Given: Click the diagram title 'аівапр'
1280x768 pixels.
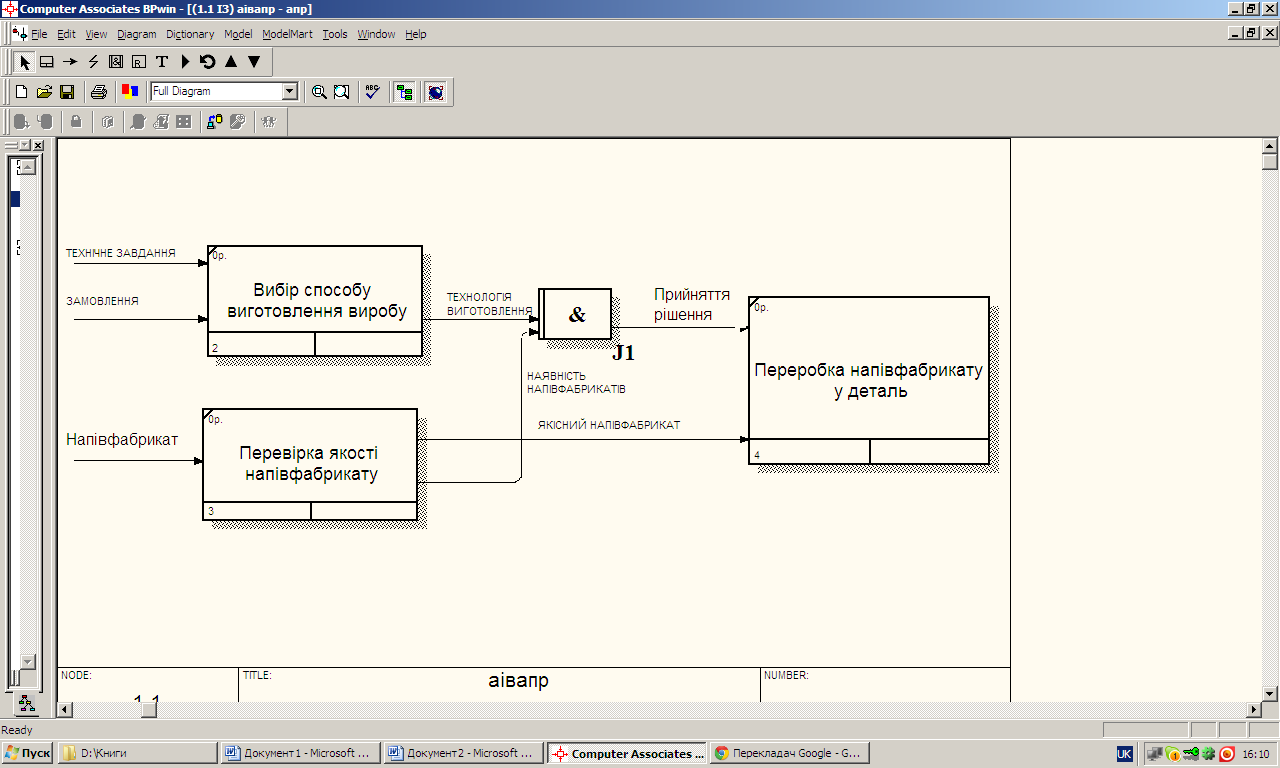Looking at the screenshot, I should (x=519, y=681).
